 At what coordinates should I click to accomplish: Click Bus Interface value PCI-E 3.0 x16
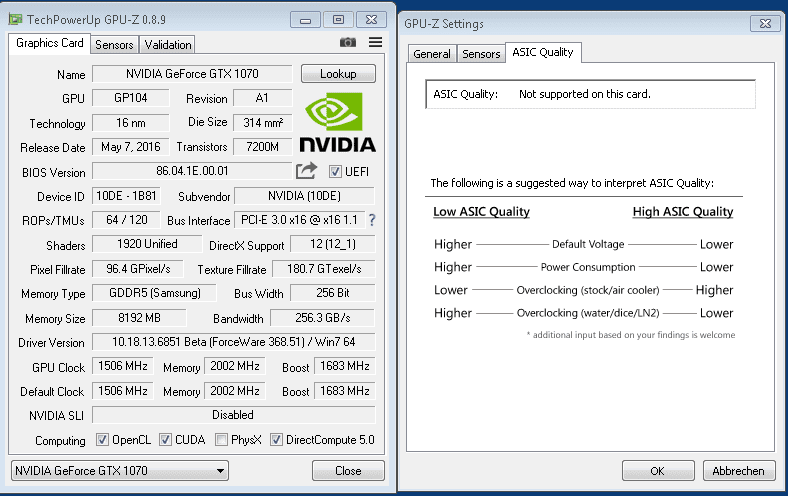pos(300,220)
